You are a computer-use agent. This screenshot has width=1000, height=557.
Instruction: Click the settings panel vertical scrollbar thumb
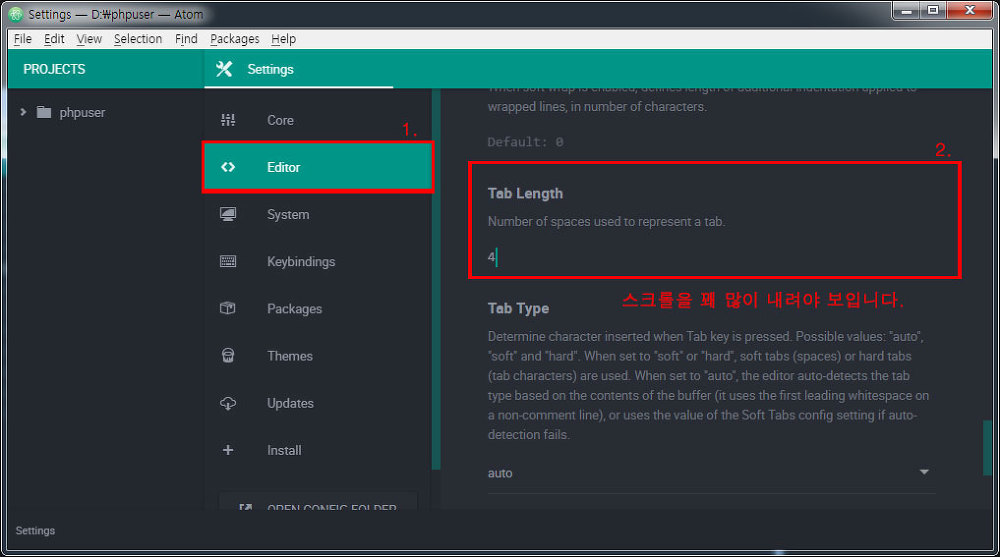coord(987,447)
